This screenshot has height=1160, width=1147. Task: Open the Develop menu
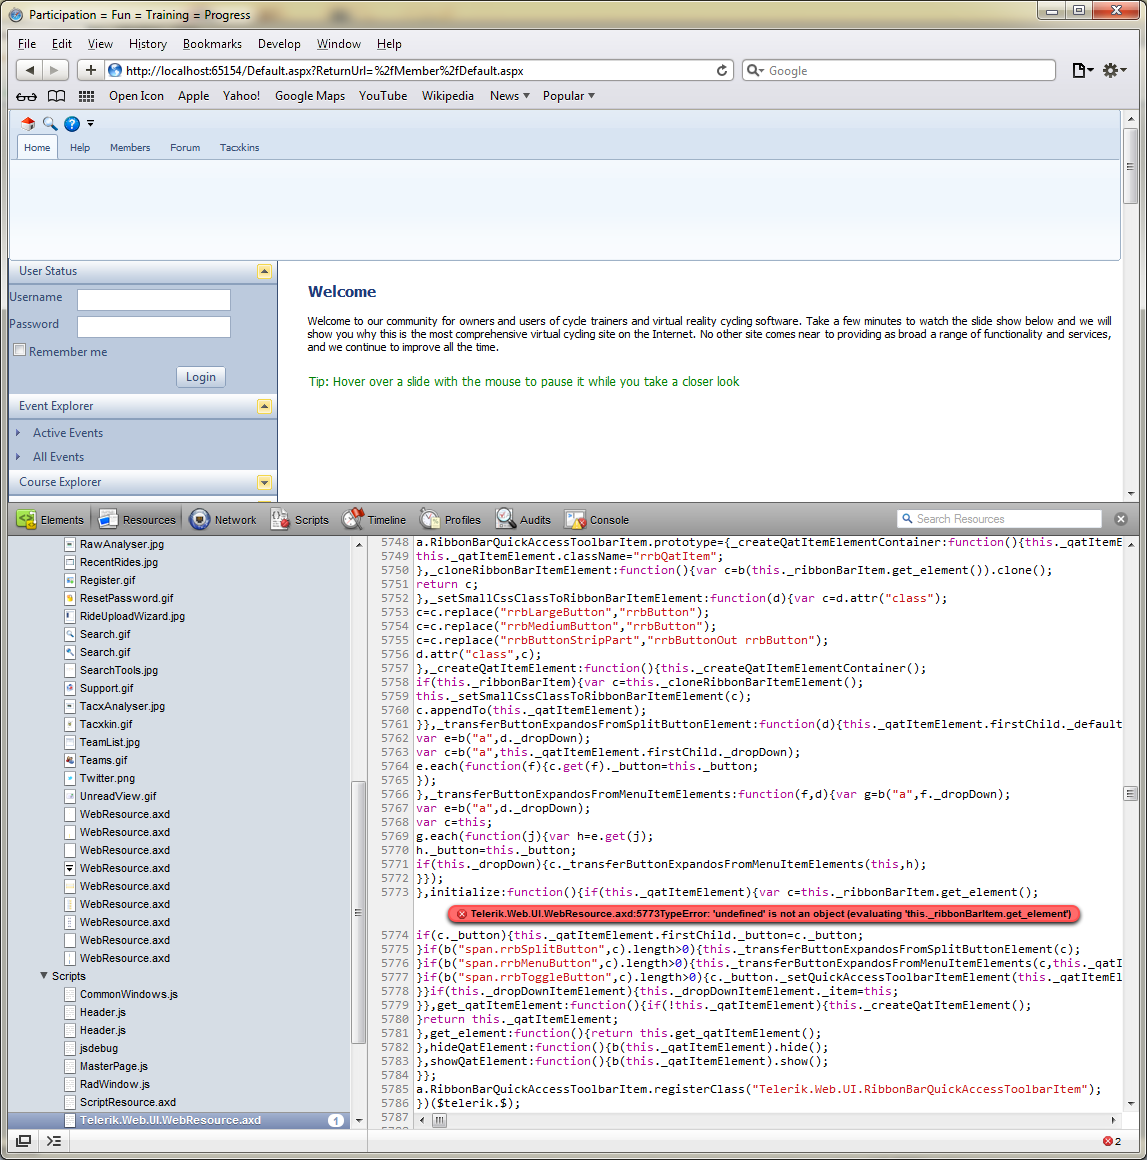(x=279, y=44)
